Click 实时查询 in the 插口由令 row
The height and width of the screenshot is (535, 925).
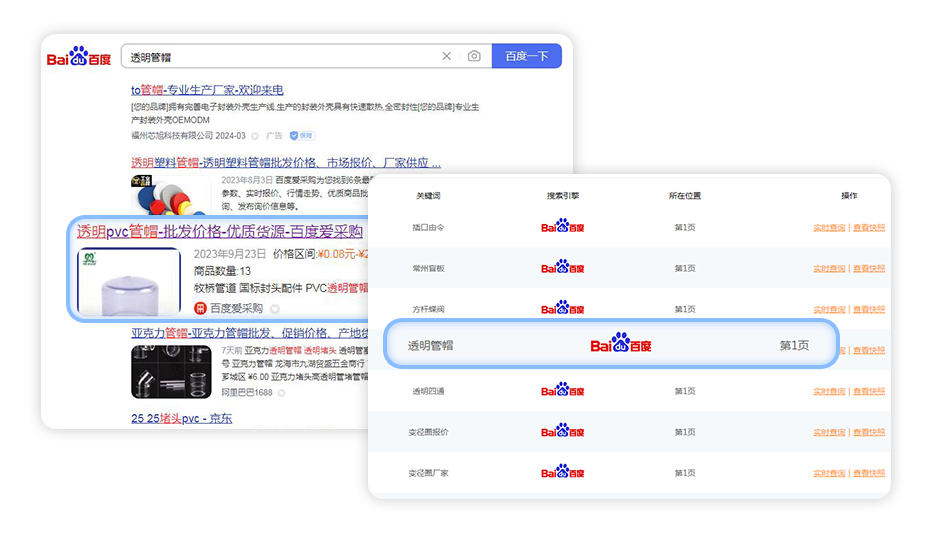click(829, 228)
